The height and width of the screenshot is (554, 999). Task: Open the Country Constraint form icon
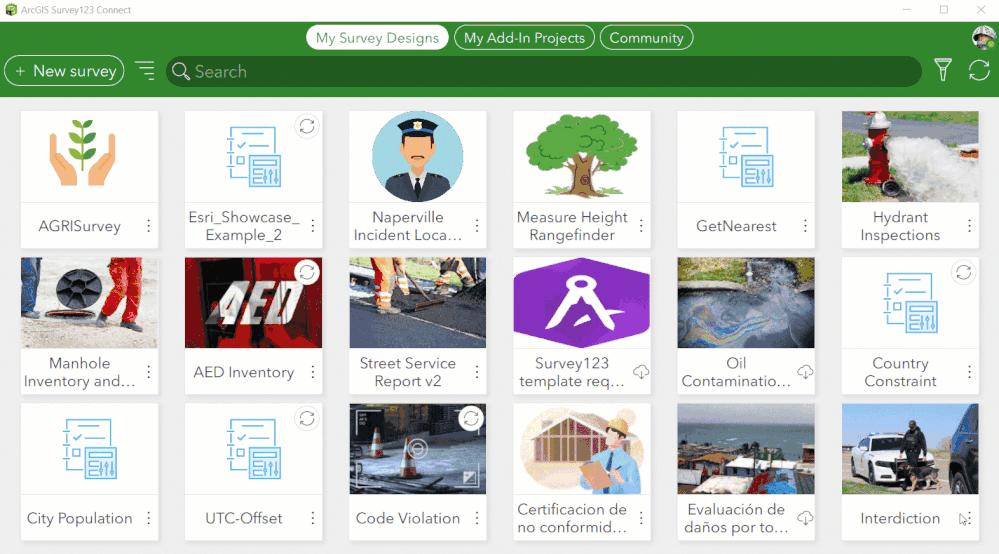pyautogui.click(x=910, y=302)
